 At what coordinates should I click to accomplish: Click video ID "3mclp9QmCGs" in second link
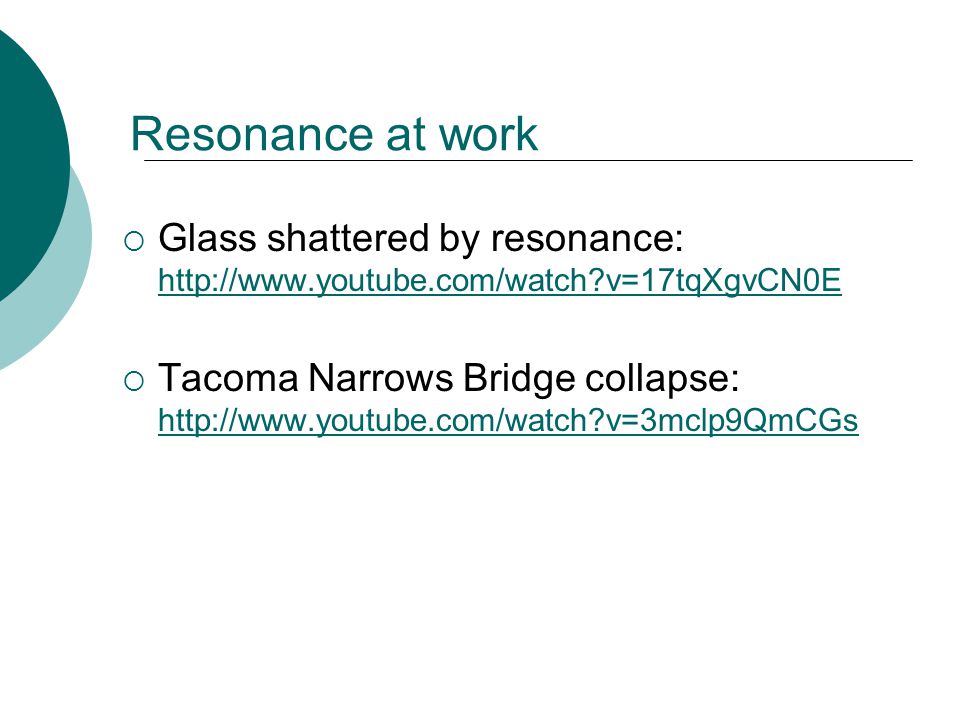pos(749,421)
